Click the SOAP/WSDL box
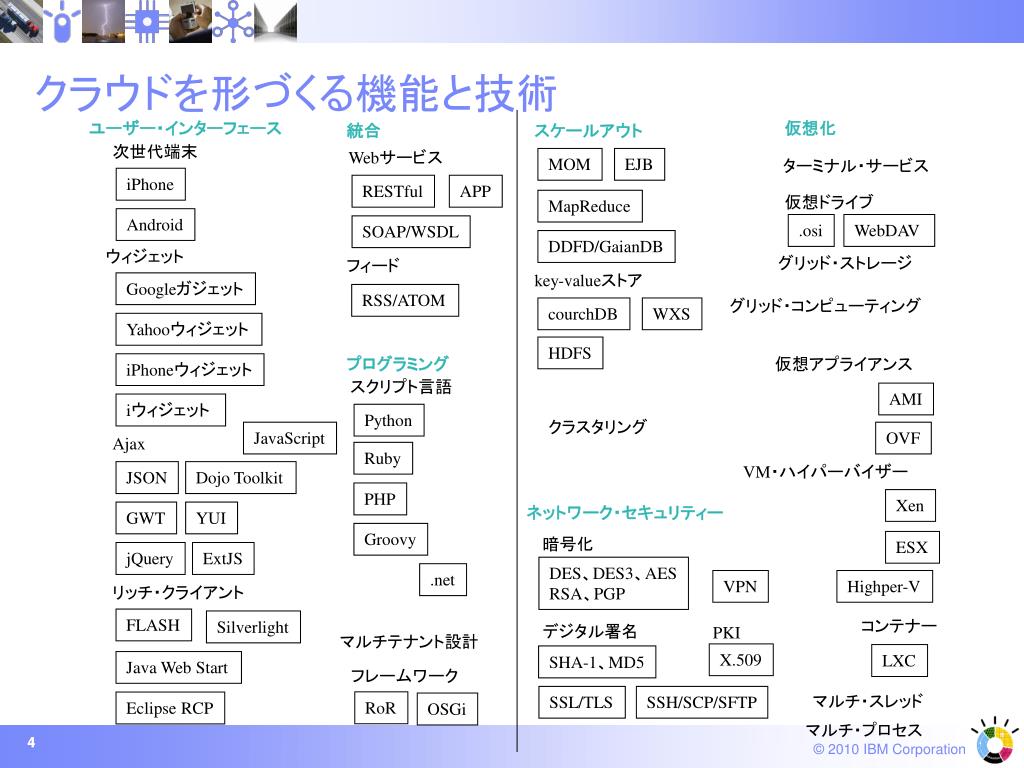 coord(411,232)
